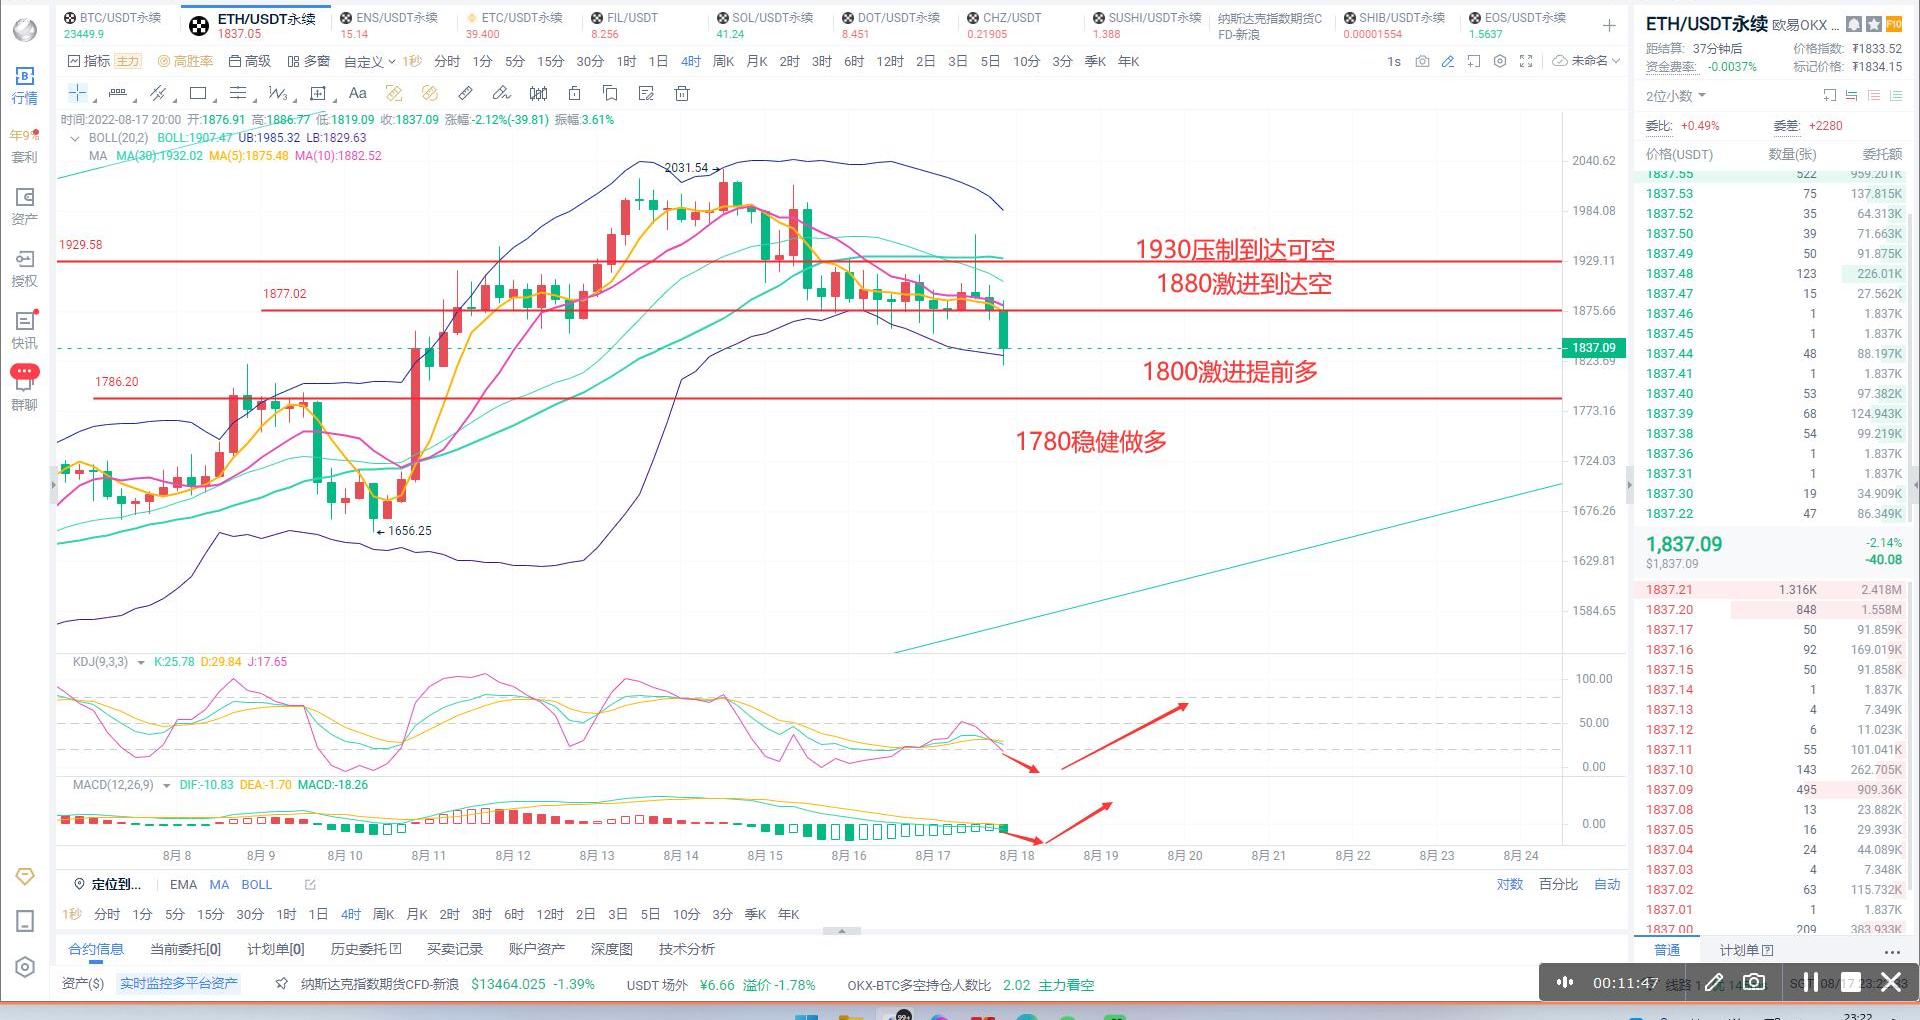Click the star favorite icon for ETH/USDT

(1874, 24)
